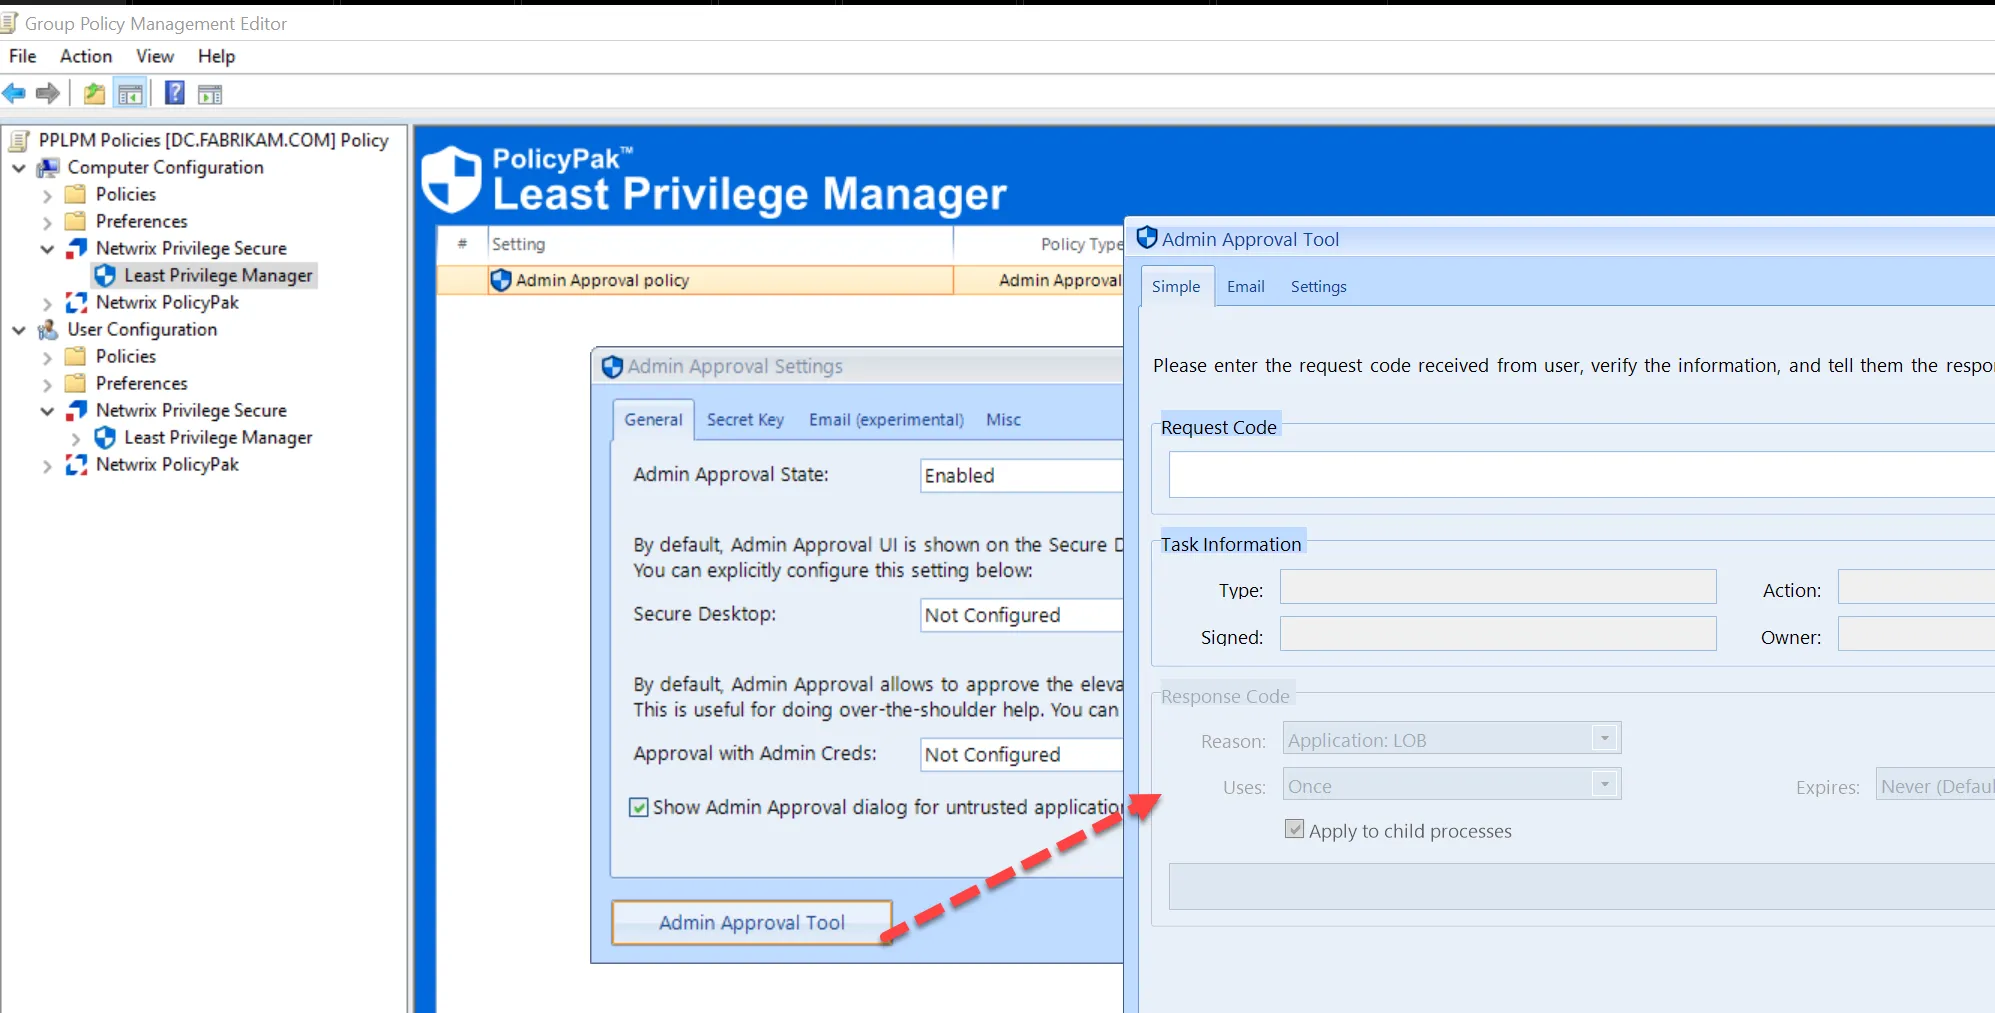Set Secure Desktop to Not Configured
Screen dimensions: 1995x1013
(1019, 615)
